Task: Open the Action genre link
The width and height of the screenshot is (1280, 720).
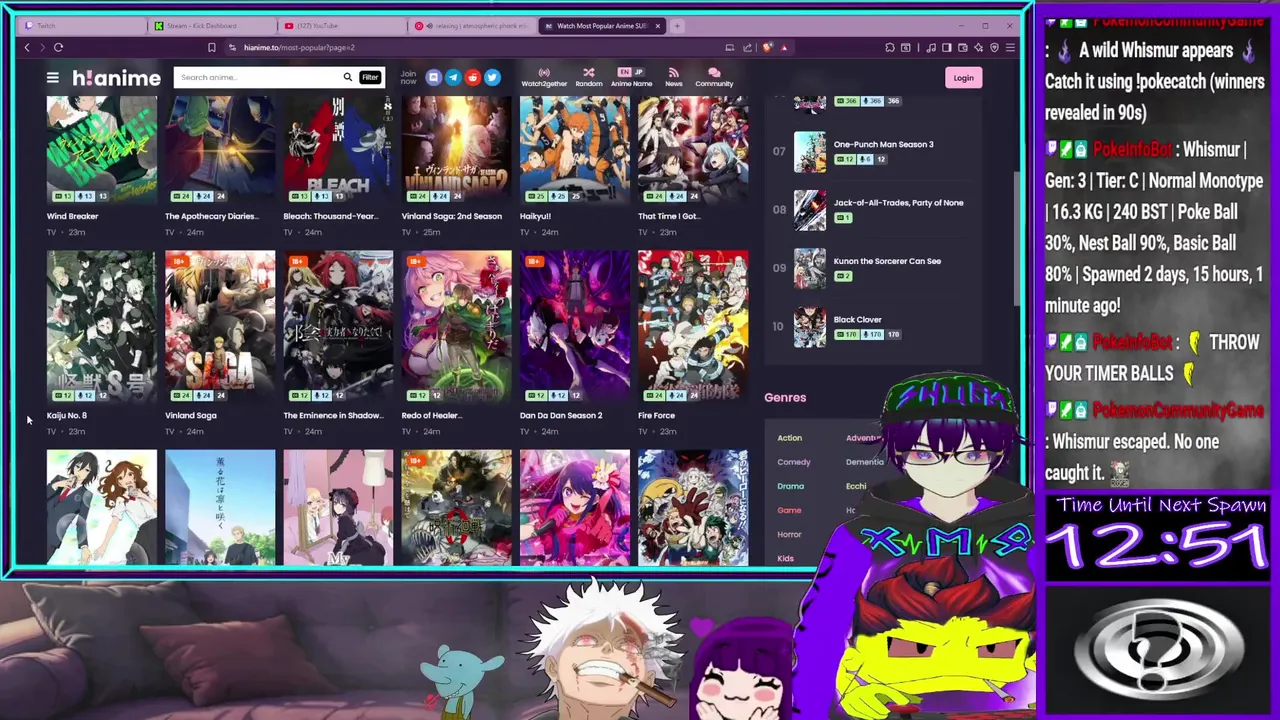Action: click(x=789, y=438)
